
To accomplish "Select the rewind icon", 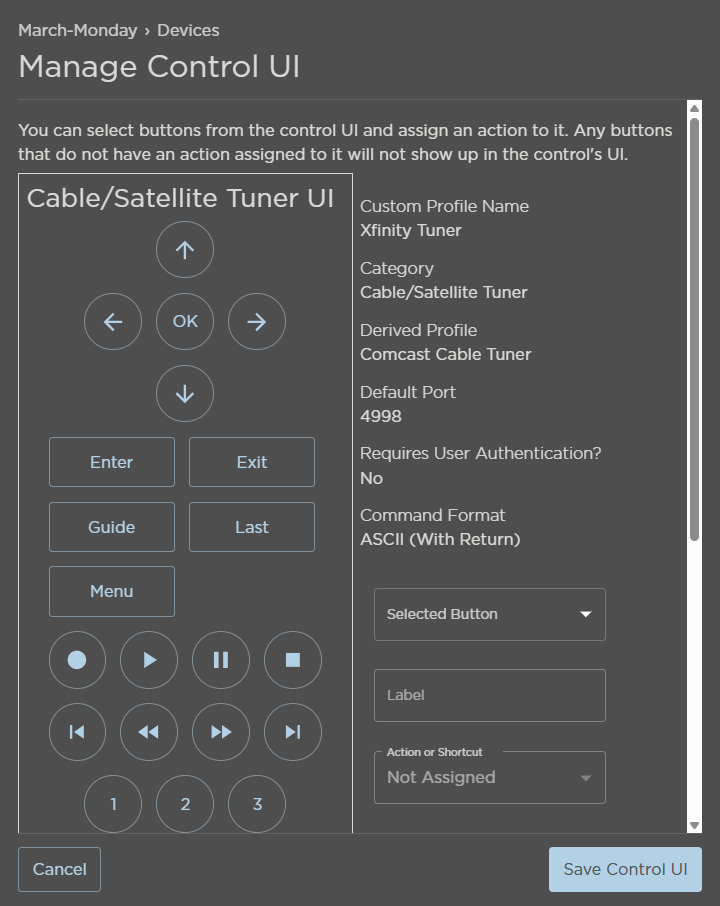I will [x=148, y=732].
